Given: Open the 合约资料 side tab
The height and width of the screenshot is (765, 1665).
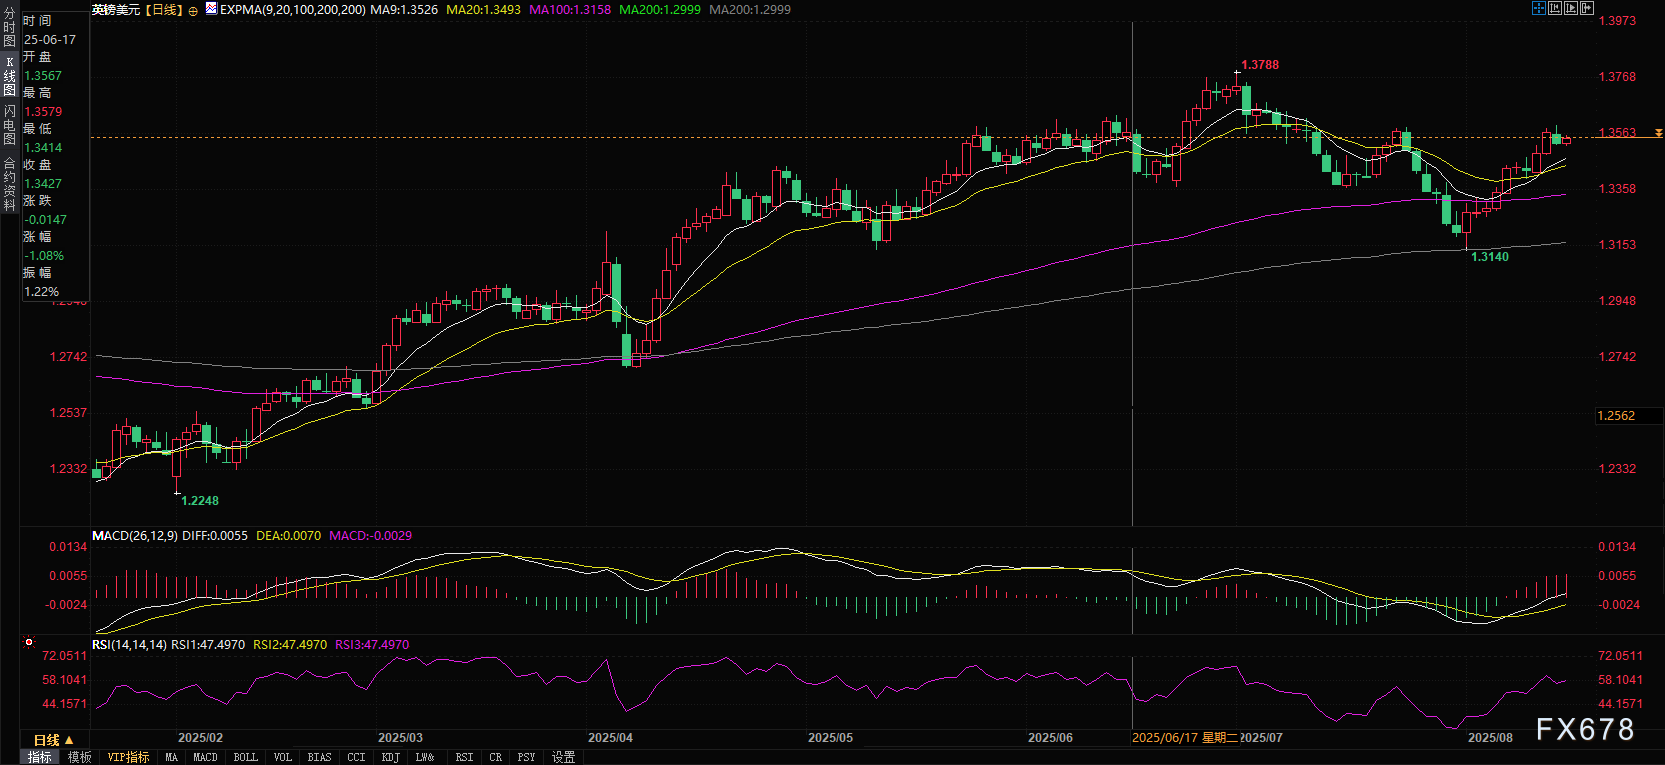Looking at the screenshot, I should [9, 184].
